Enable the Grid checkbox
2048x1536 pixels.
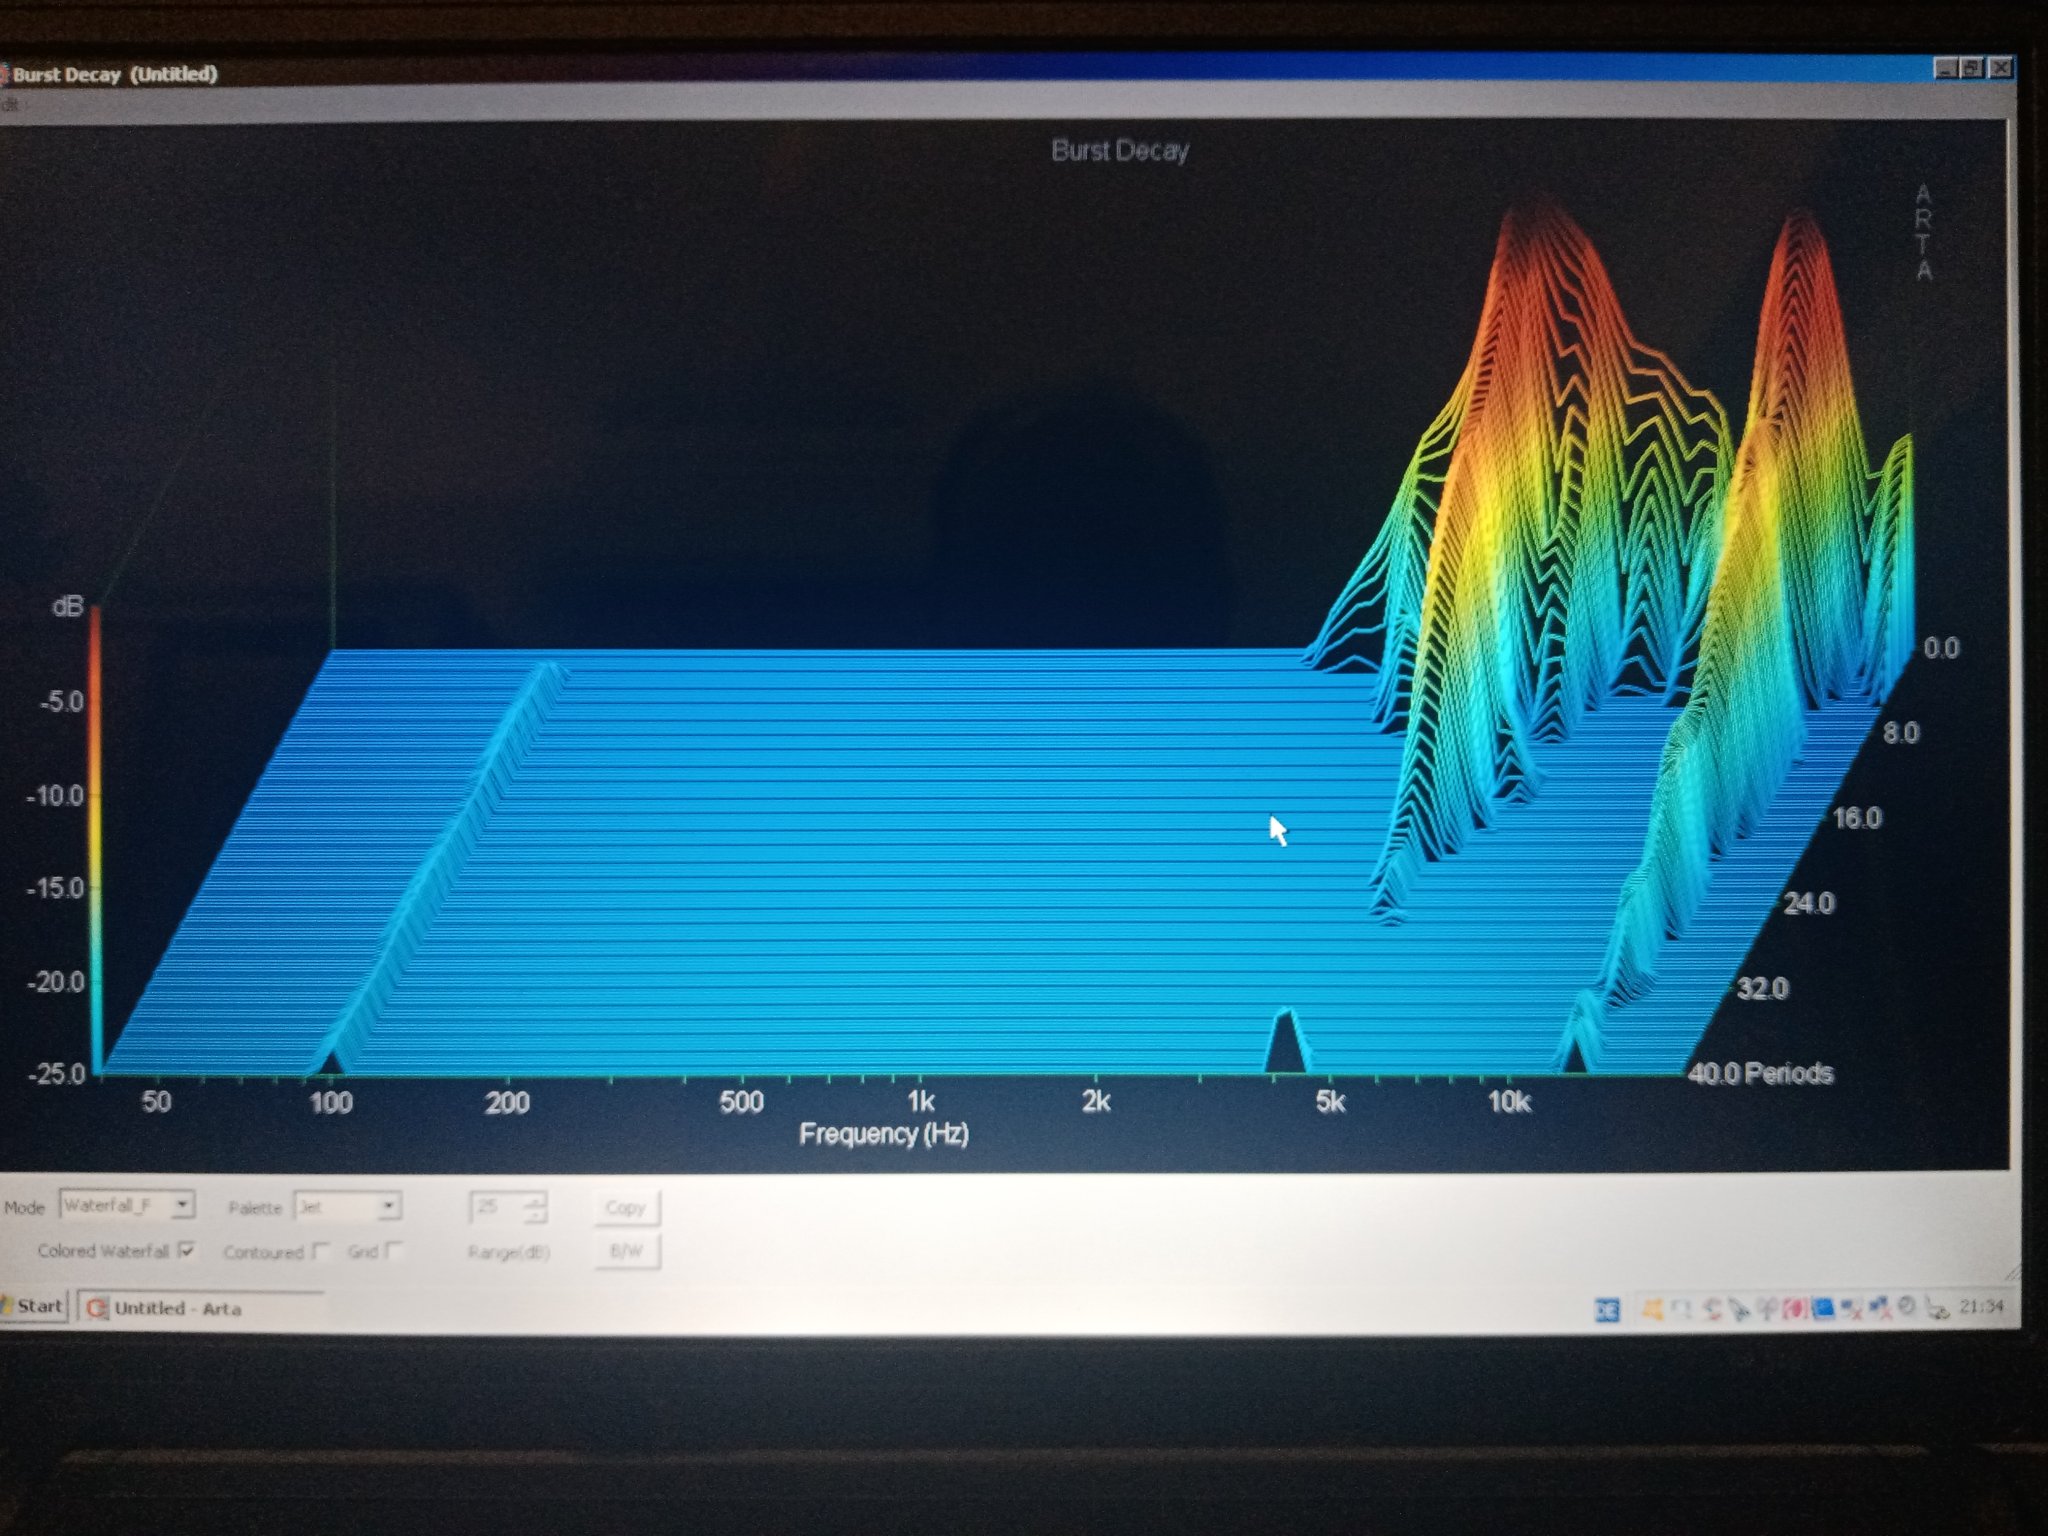[x=394, y=1251]
